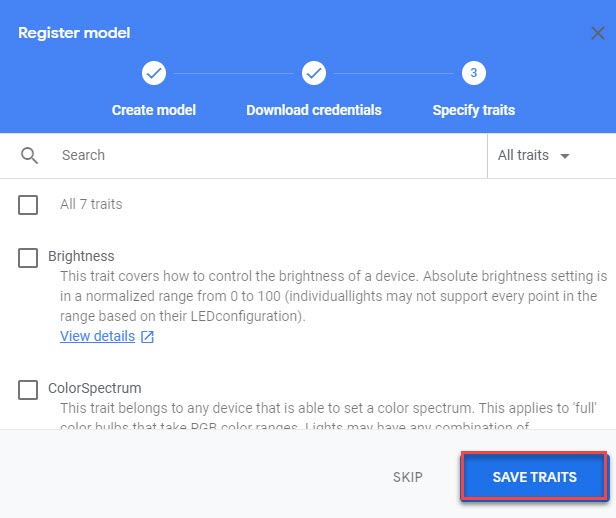Click the Create model step checkmark

[154, 73]
